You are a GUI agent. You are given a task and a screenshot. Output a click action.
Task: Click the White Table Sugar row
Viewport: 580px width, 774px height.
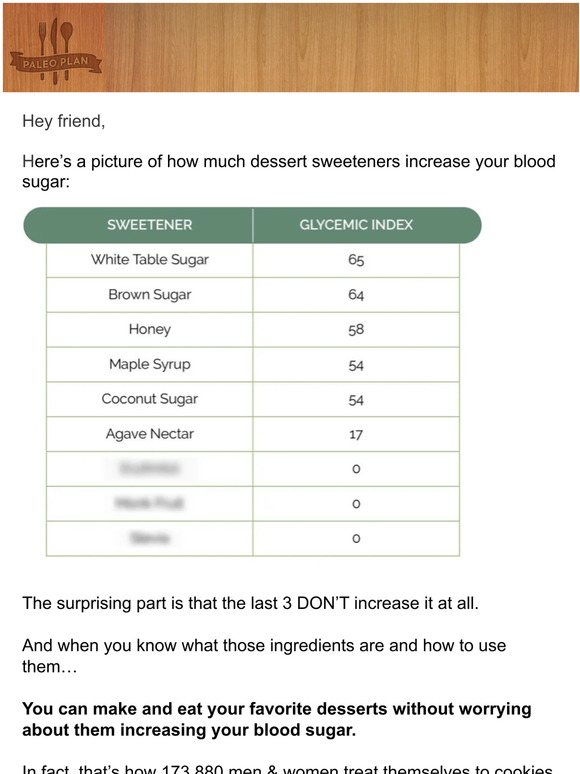[x=253, y=260]
